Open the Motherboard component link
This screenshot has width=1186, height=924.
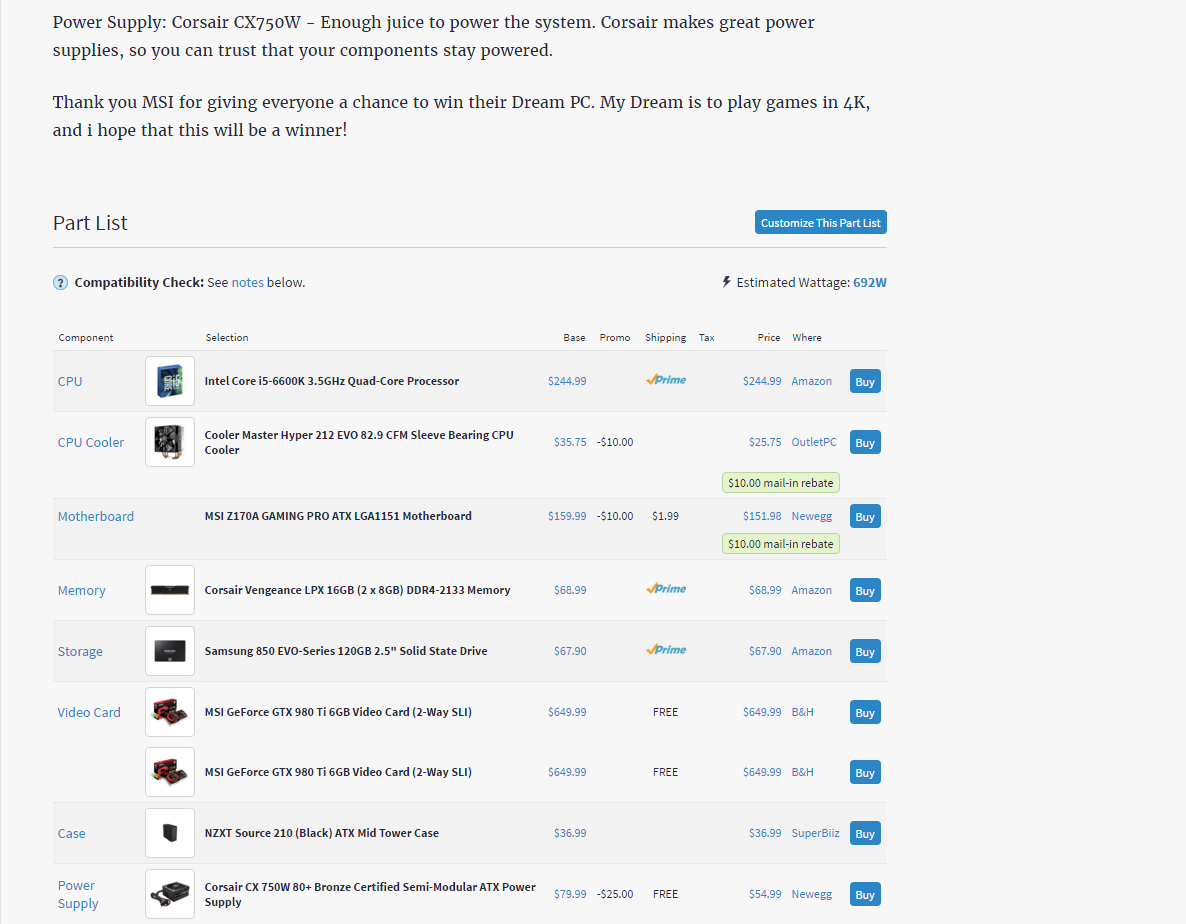pos(95,516)
